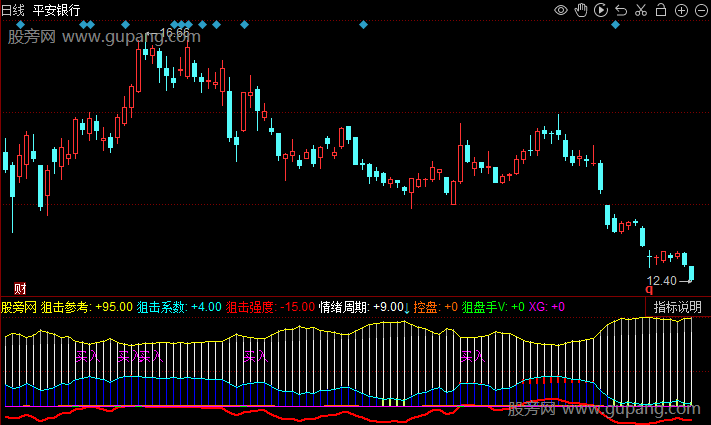This screenshot has height=425, width=711.
Task: Click the rightmost 买入 signal in the indicator pane
Action: [472, 357]
